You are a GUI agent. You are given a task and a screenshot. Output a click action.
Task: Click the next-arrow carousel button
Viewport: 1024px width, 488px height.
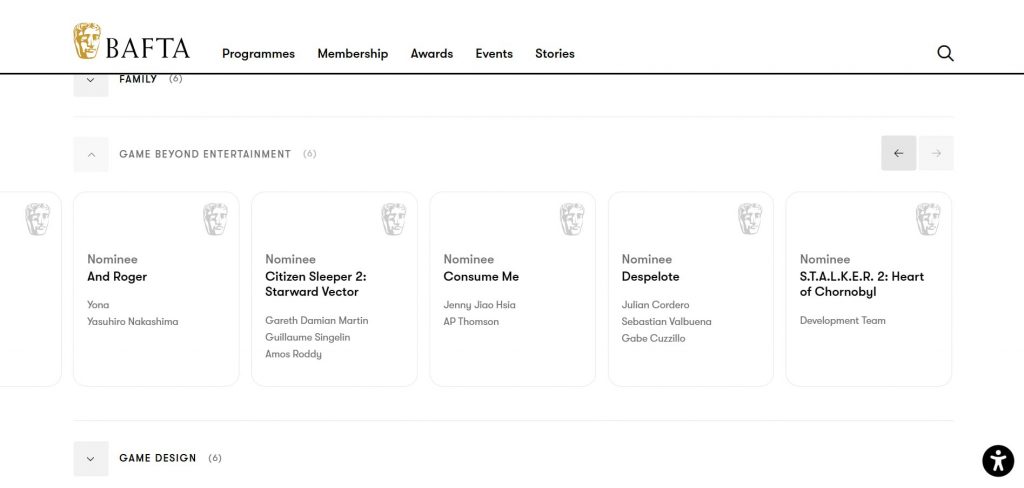point(936,154)
